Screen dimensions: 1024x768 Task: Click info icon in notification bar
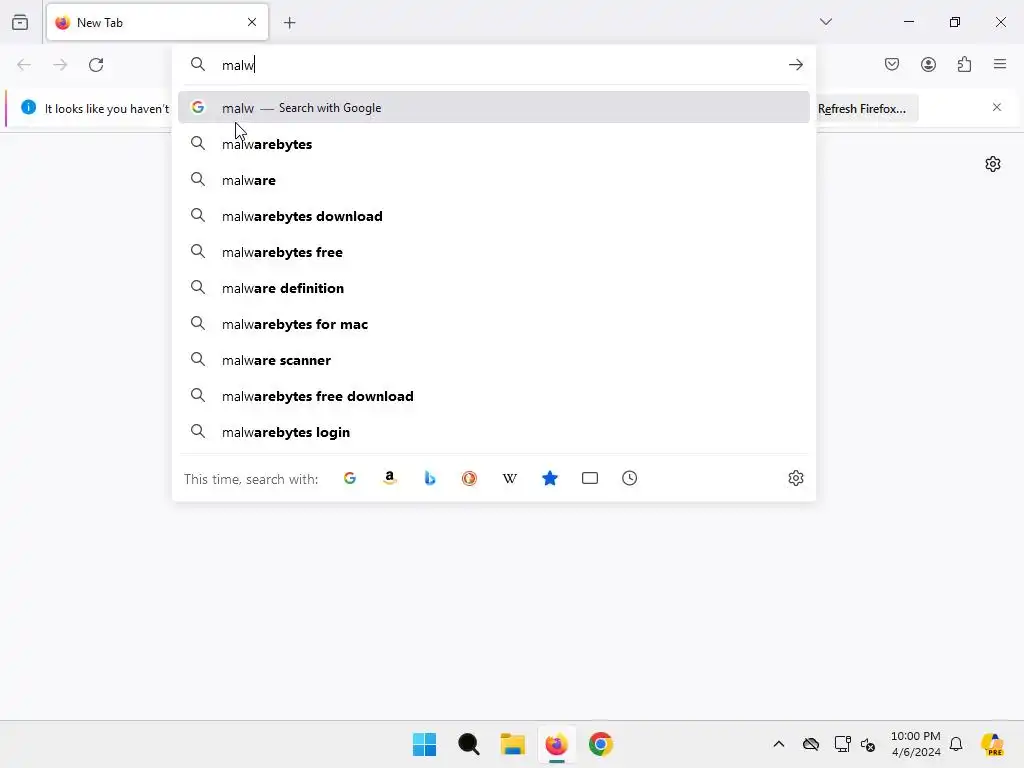(x=29, y=107)
